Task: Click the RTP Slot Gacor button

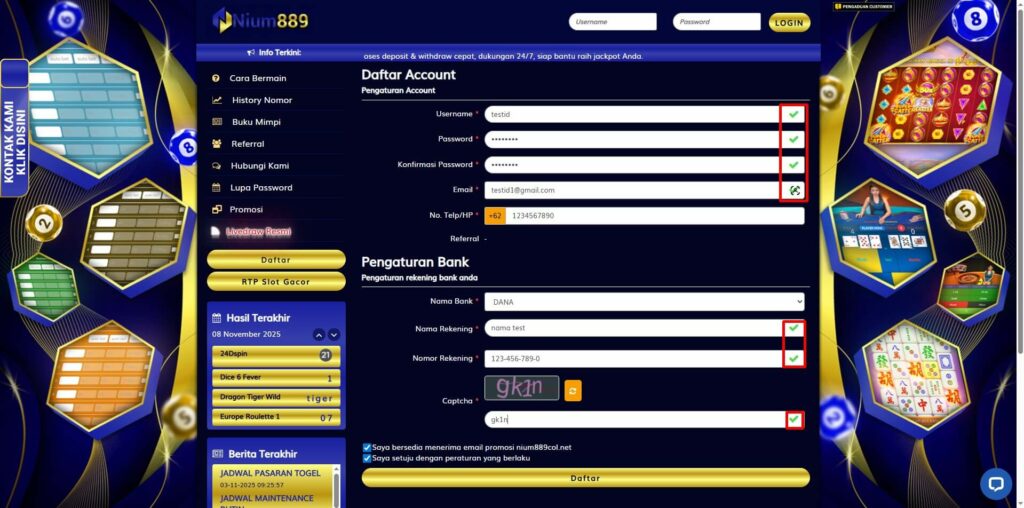Action: [x=276, y=281]
